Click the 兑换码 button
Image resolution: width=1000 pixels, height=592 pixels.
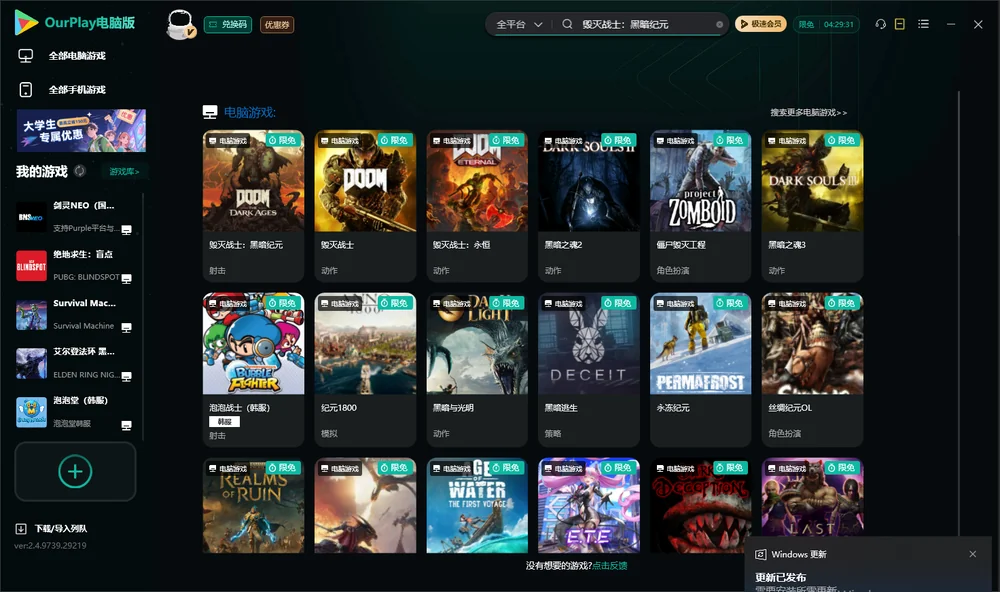pos(228,24)
